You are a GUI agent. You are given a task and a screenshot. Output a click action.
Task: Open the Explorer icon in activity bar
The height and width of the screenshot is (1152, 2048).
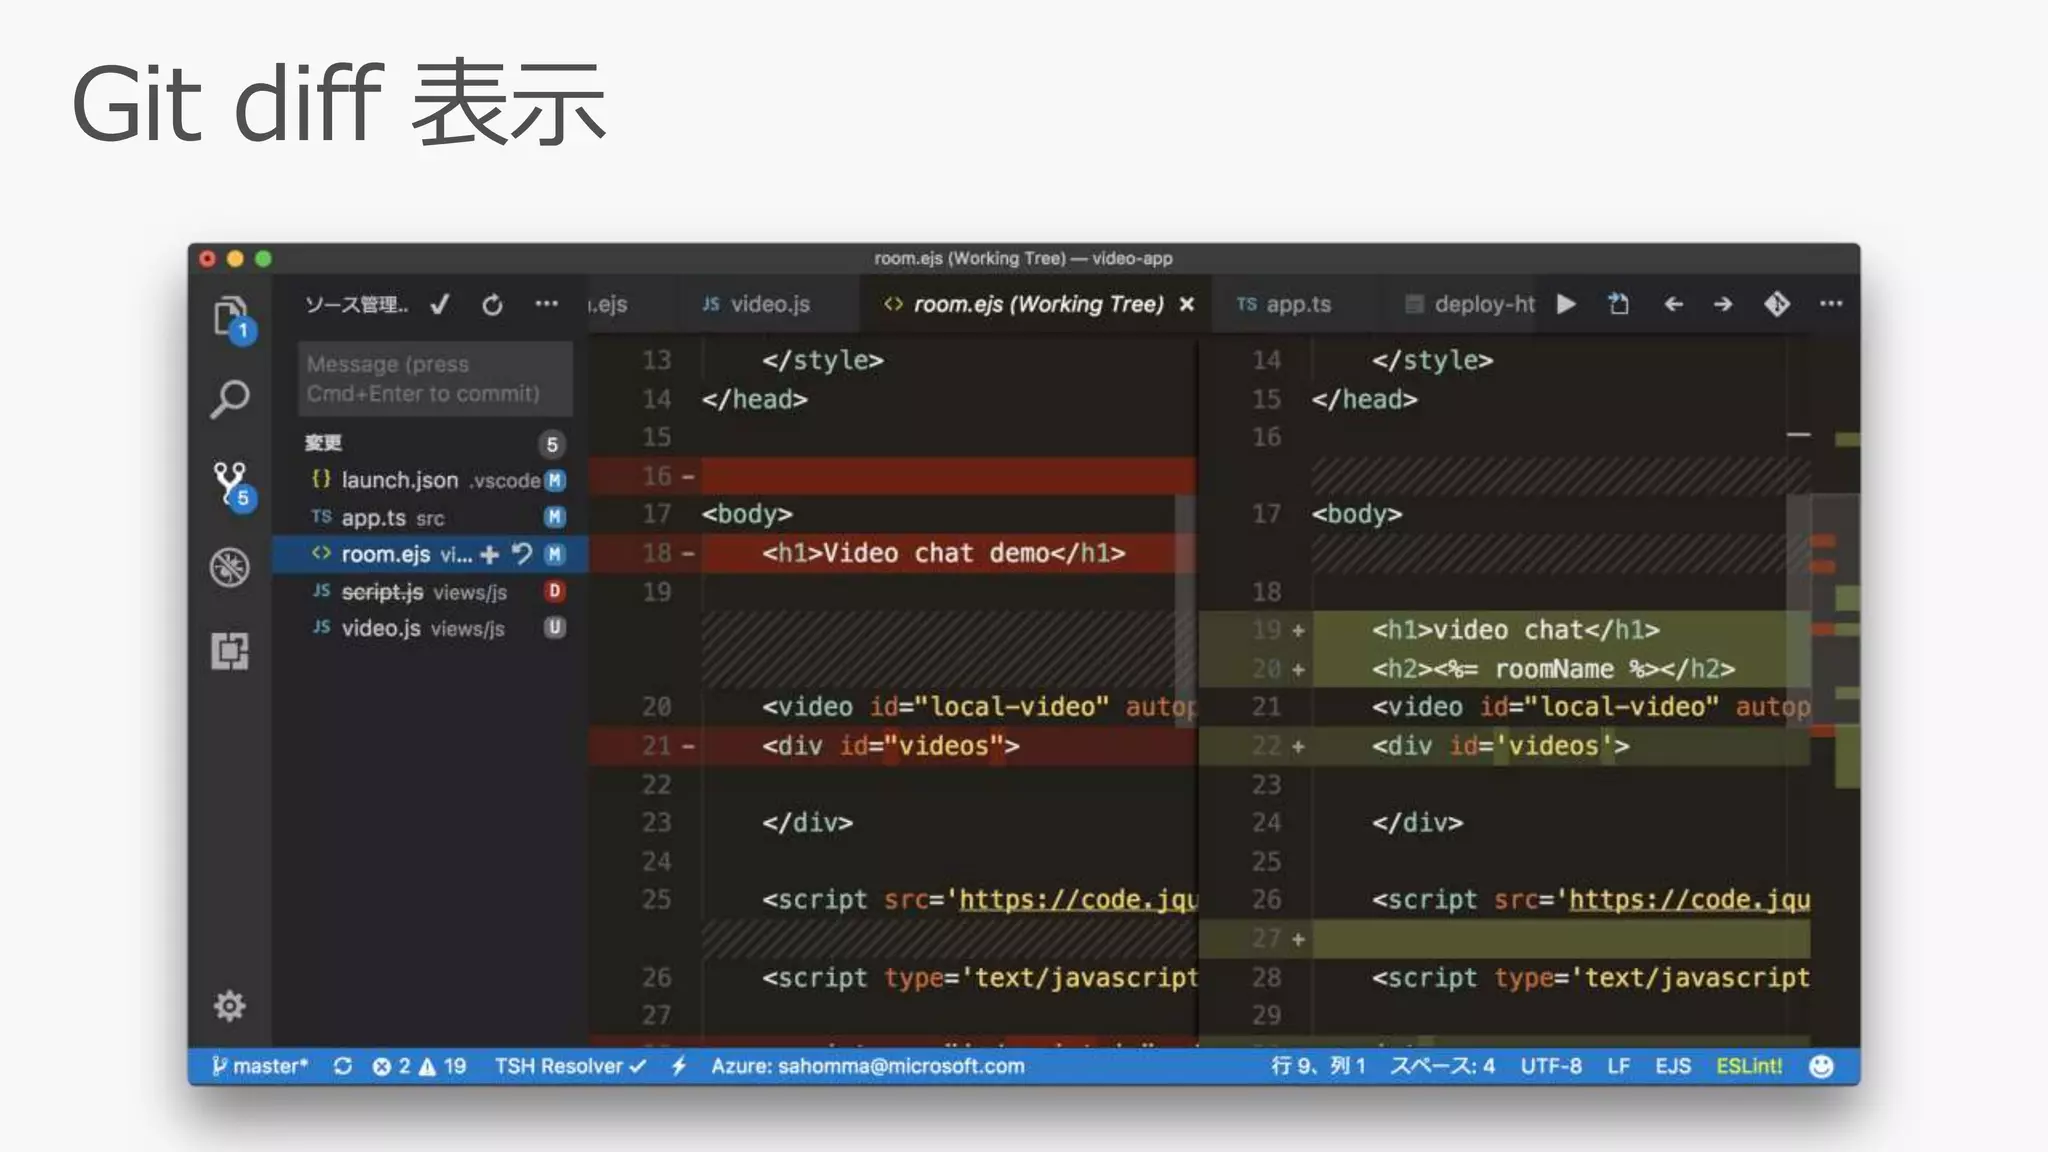(x=230, y=315)
